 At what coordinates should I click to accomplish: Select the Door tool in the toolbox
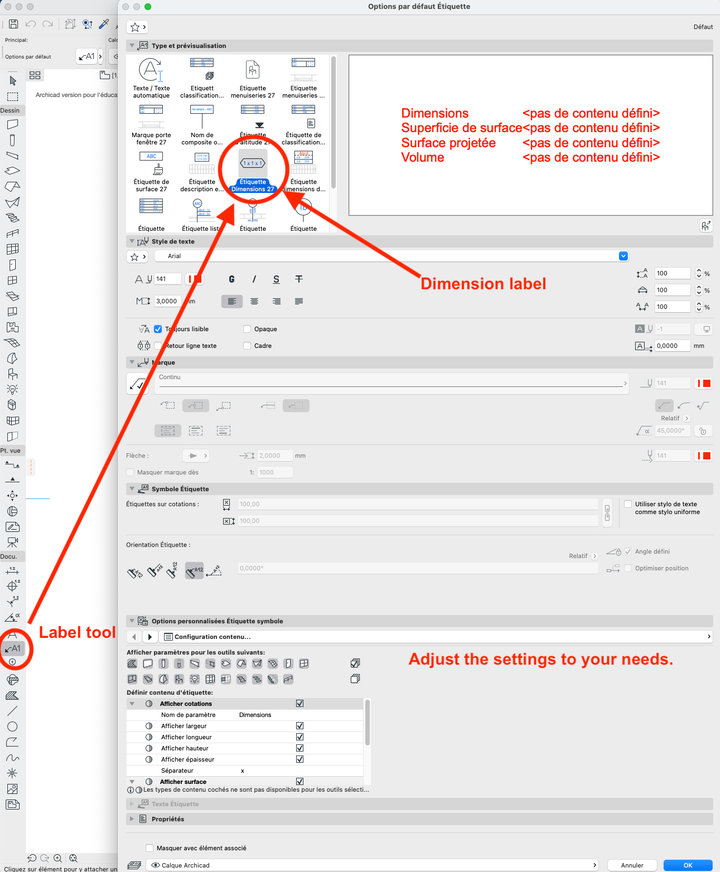[12, 265]
